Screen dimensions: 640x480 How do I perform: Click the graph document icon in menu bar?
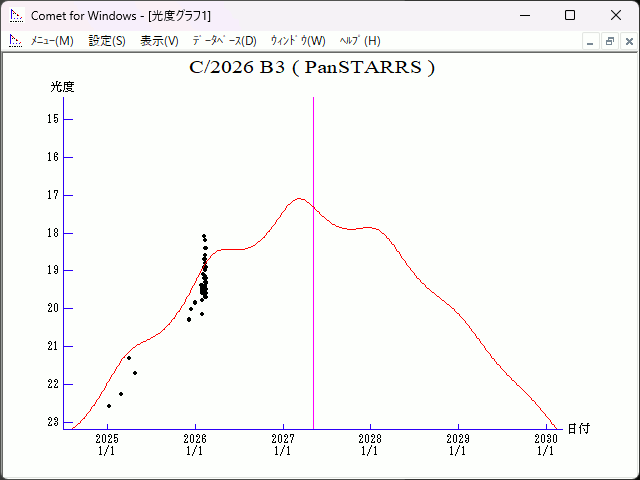tap(15, 41)
